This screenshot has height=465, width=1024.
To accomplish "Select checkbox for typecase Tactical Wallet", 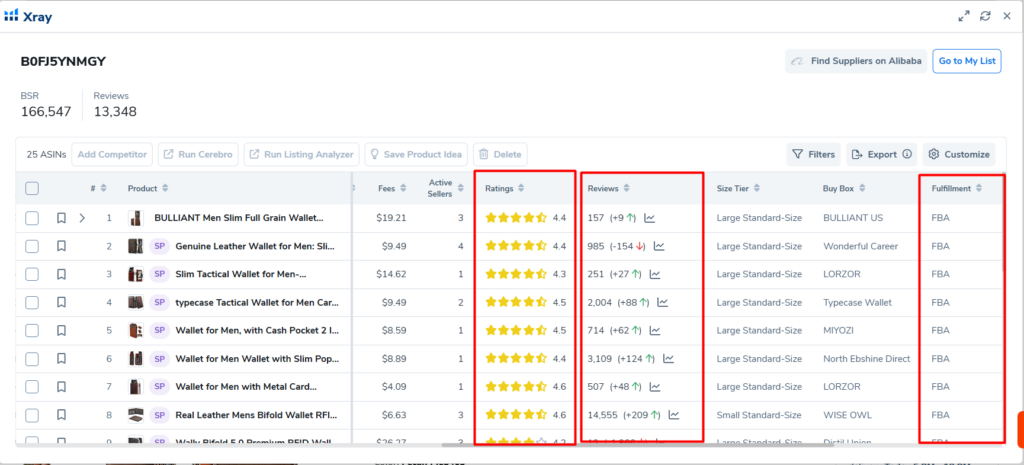I will point(32,302).
